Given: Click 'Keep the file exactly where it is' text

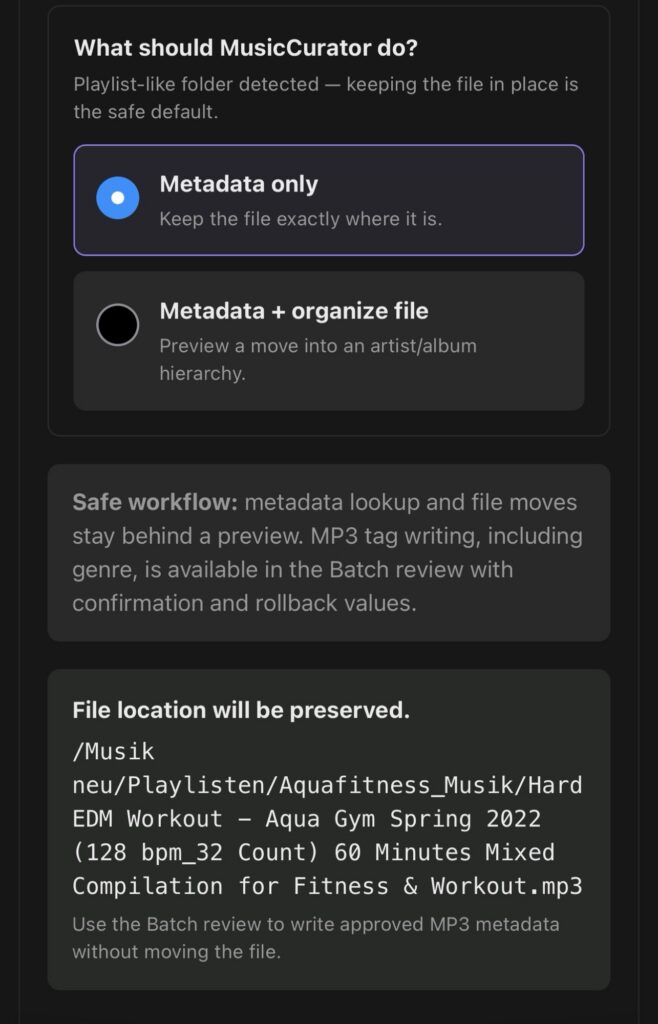Looking at the screenshot, I should coord(301,219).
